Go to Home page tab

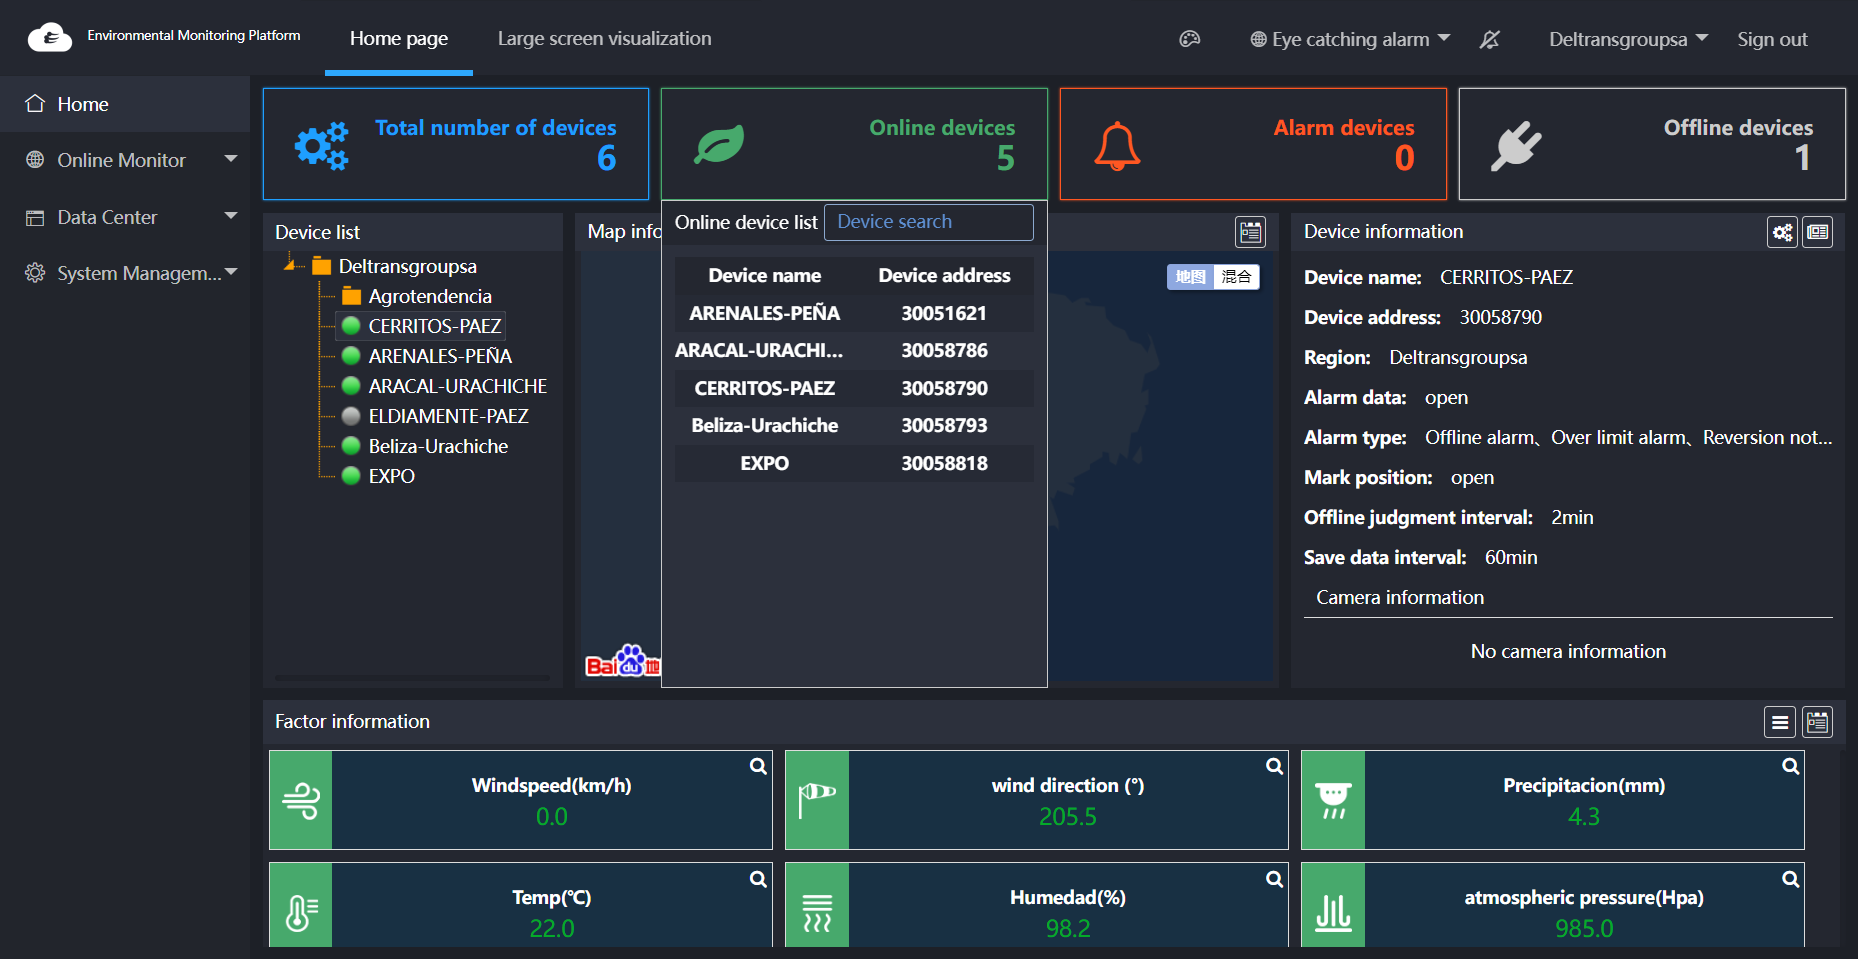coord(399,38)
